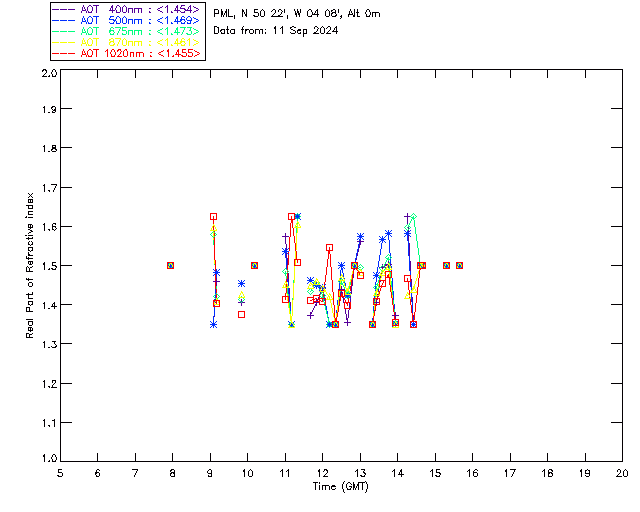Click the x-axis tick label "12"
The width and height of the screenshot is (640, 512).
pyautogui.click(x=322, y=473)
